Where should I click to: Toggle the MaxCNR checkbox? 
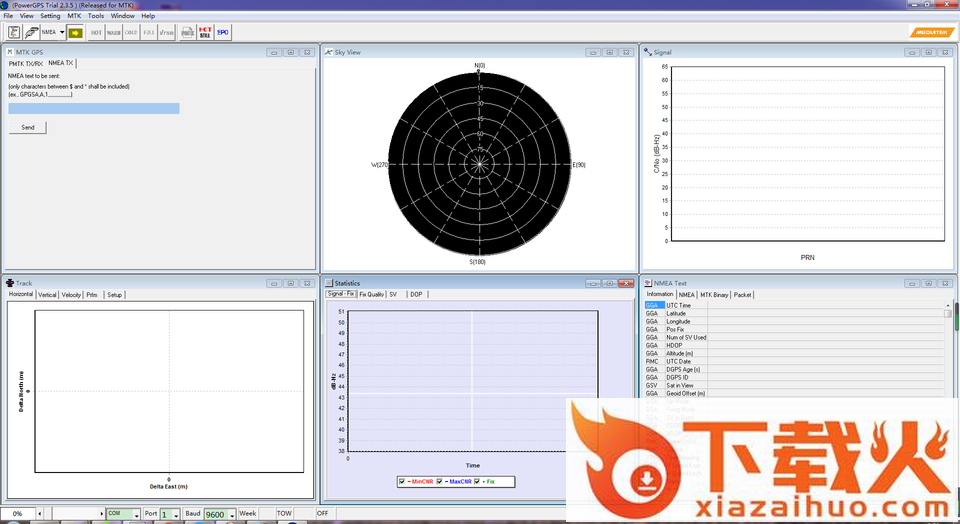point(440,482)
